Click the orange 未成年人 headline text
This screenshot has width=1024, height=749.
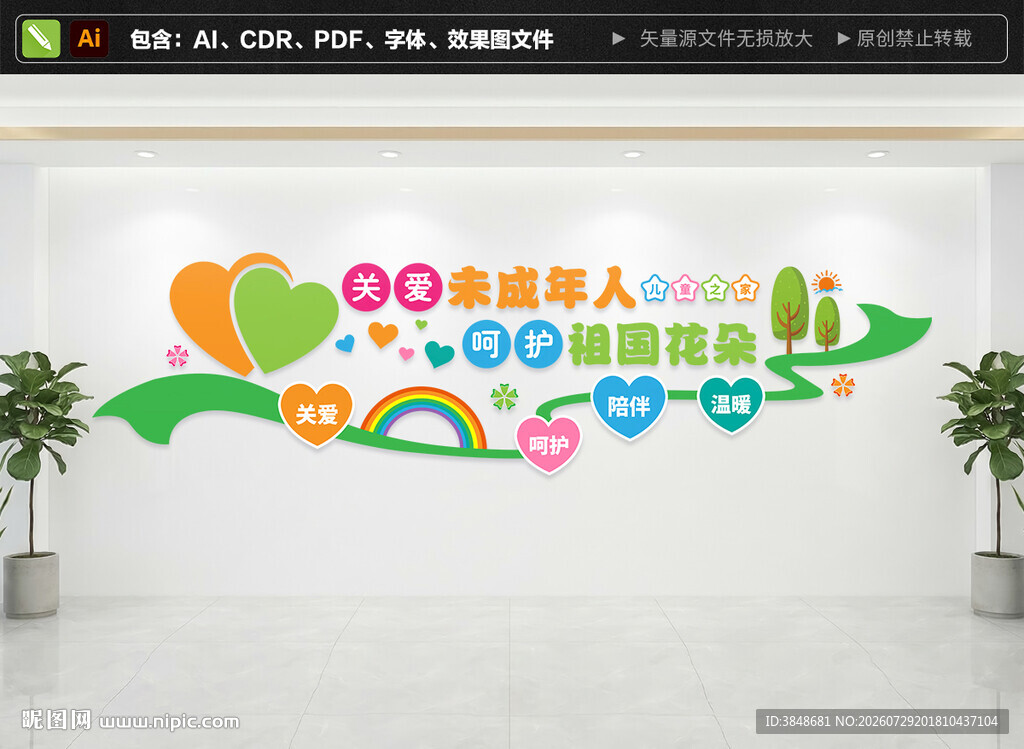(x=541, y=288)
